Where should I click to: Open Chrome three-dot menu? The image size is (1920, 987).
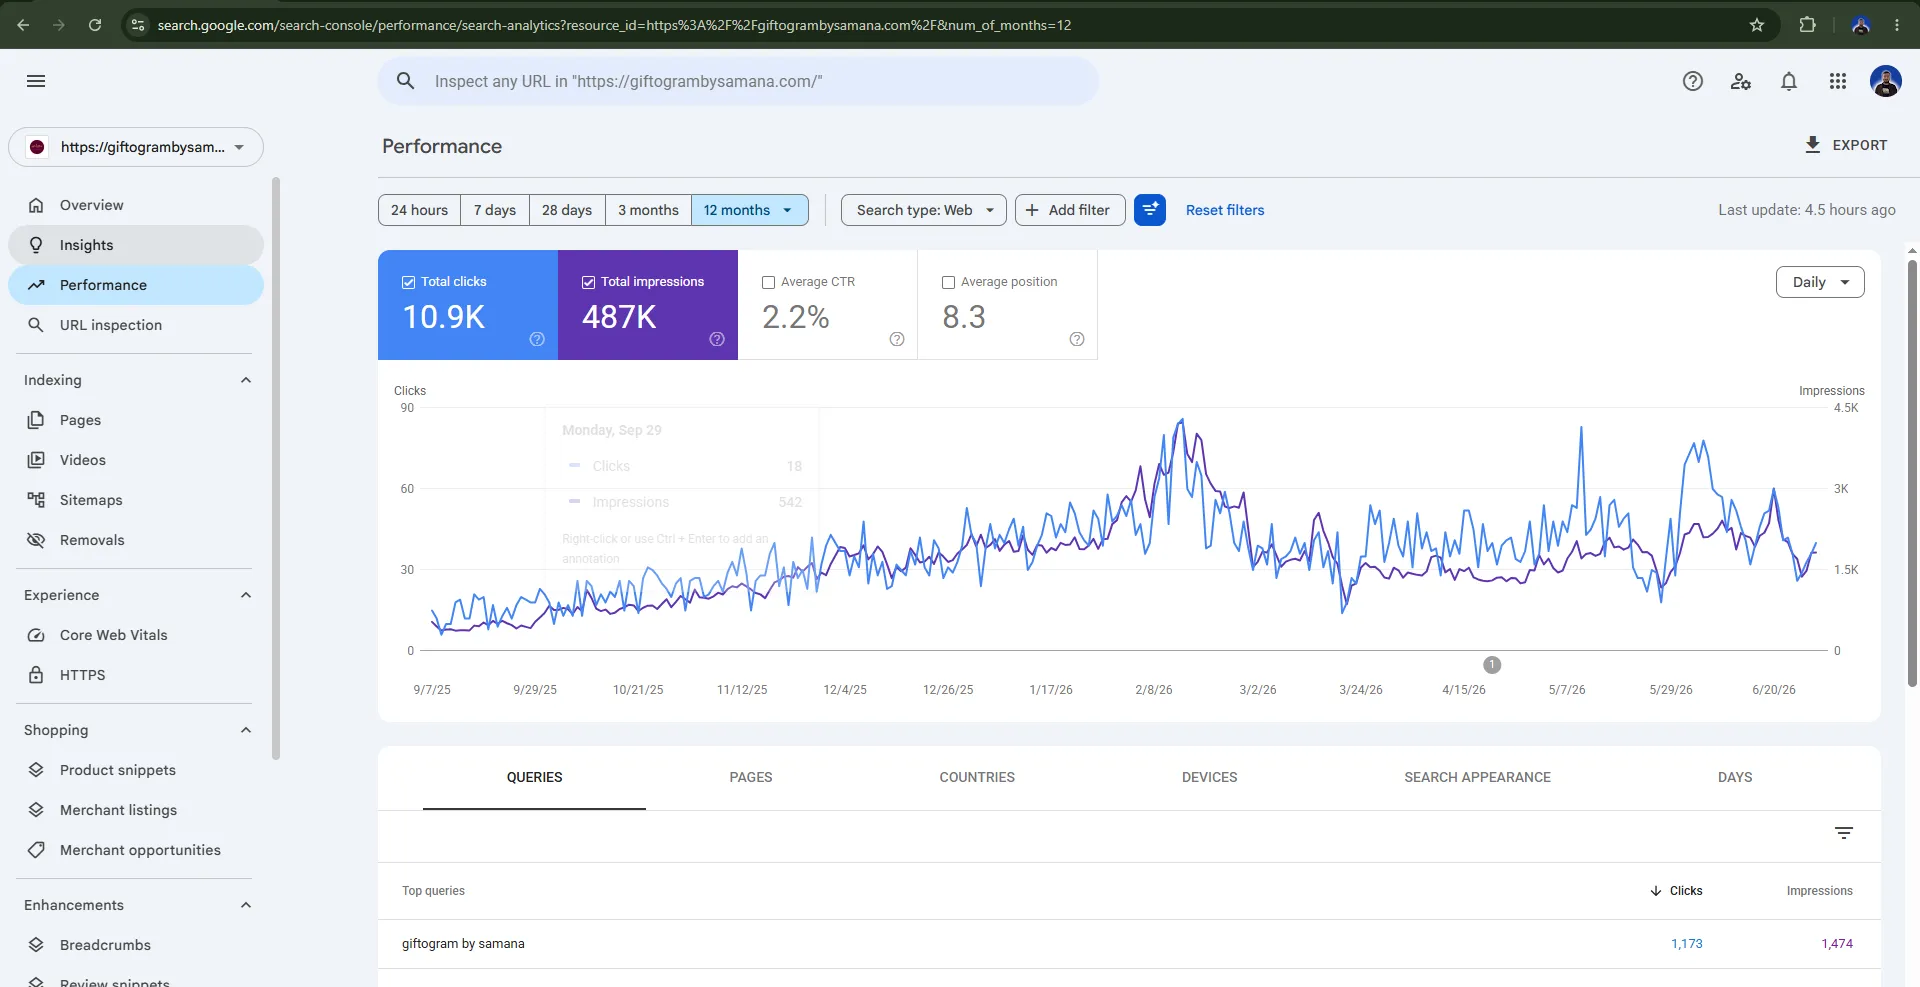pos(1897,25)
